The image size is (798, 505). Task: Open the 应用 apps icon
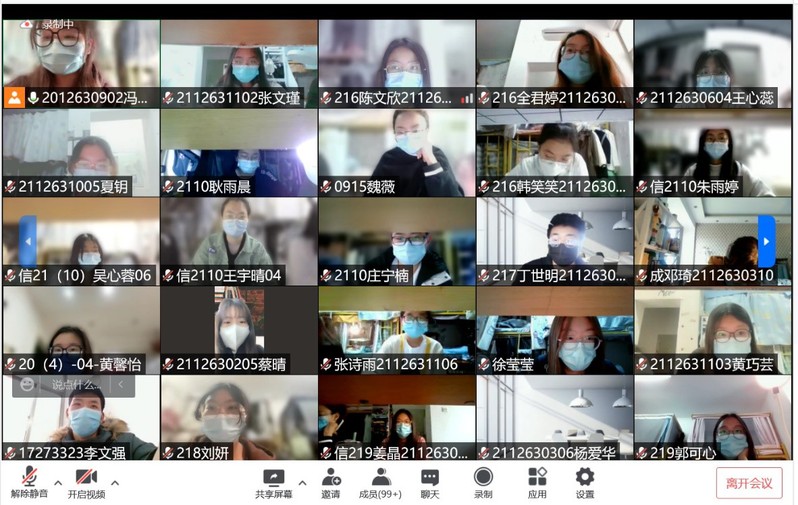tap(537, 482)
